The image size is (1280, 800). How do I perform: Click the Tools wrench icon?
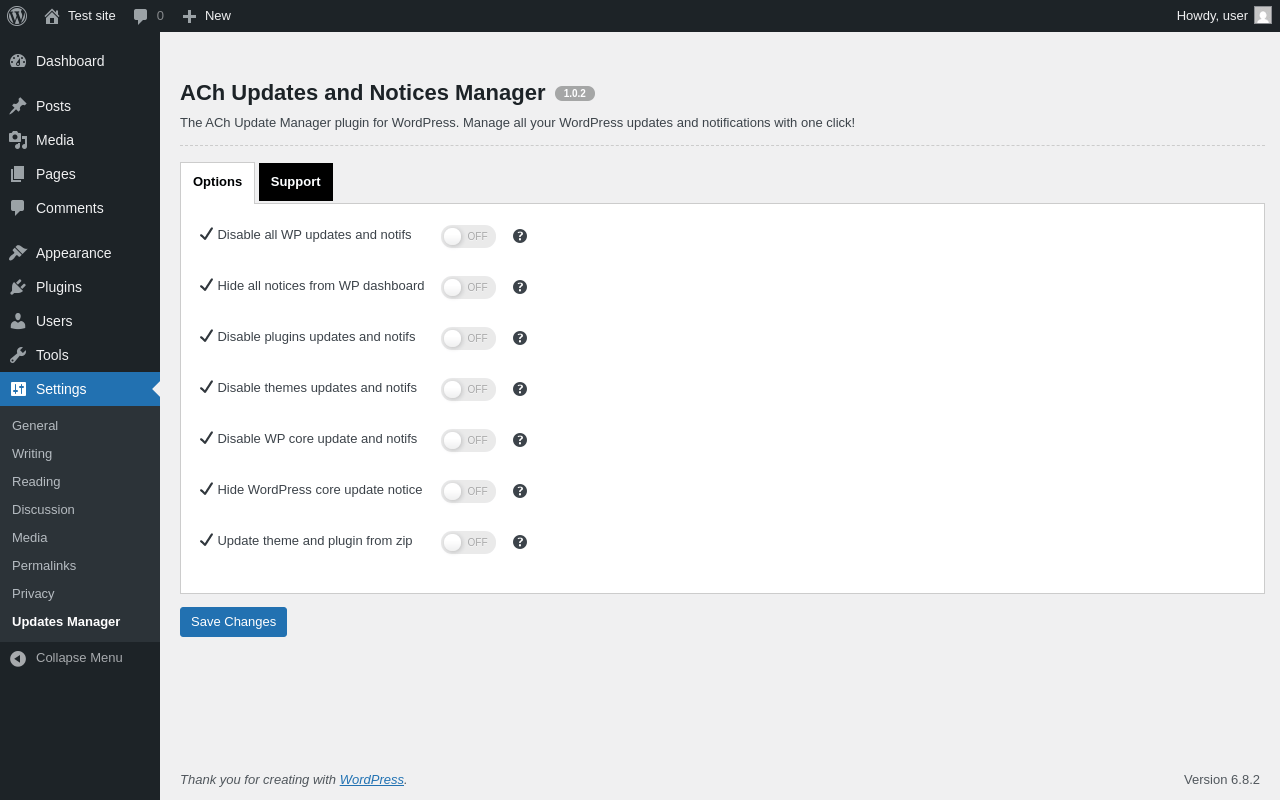click(x=18, y=355)
